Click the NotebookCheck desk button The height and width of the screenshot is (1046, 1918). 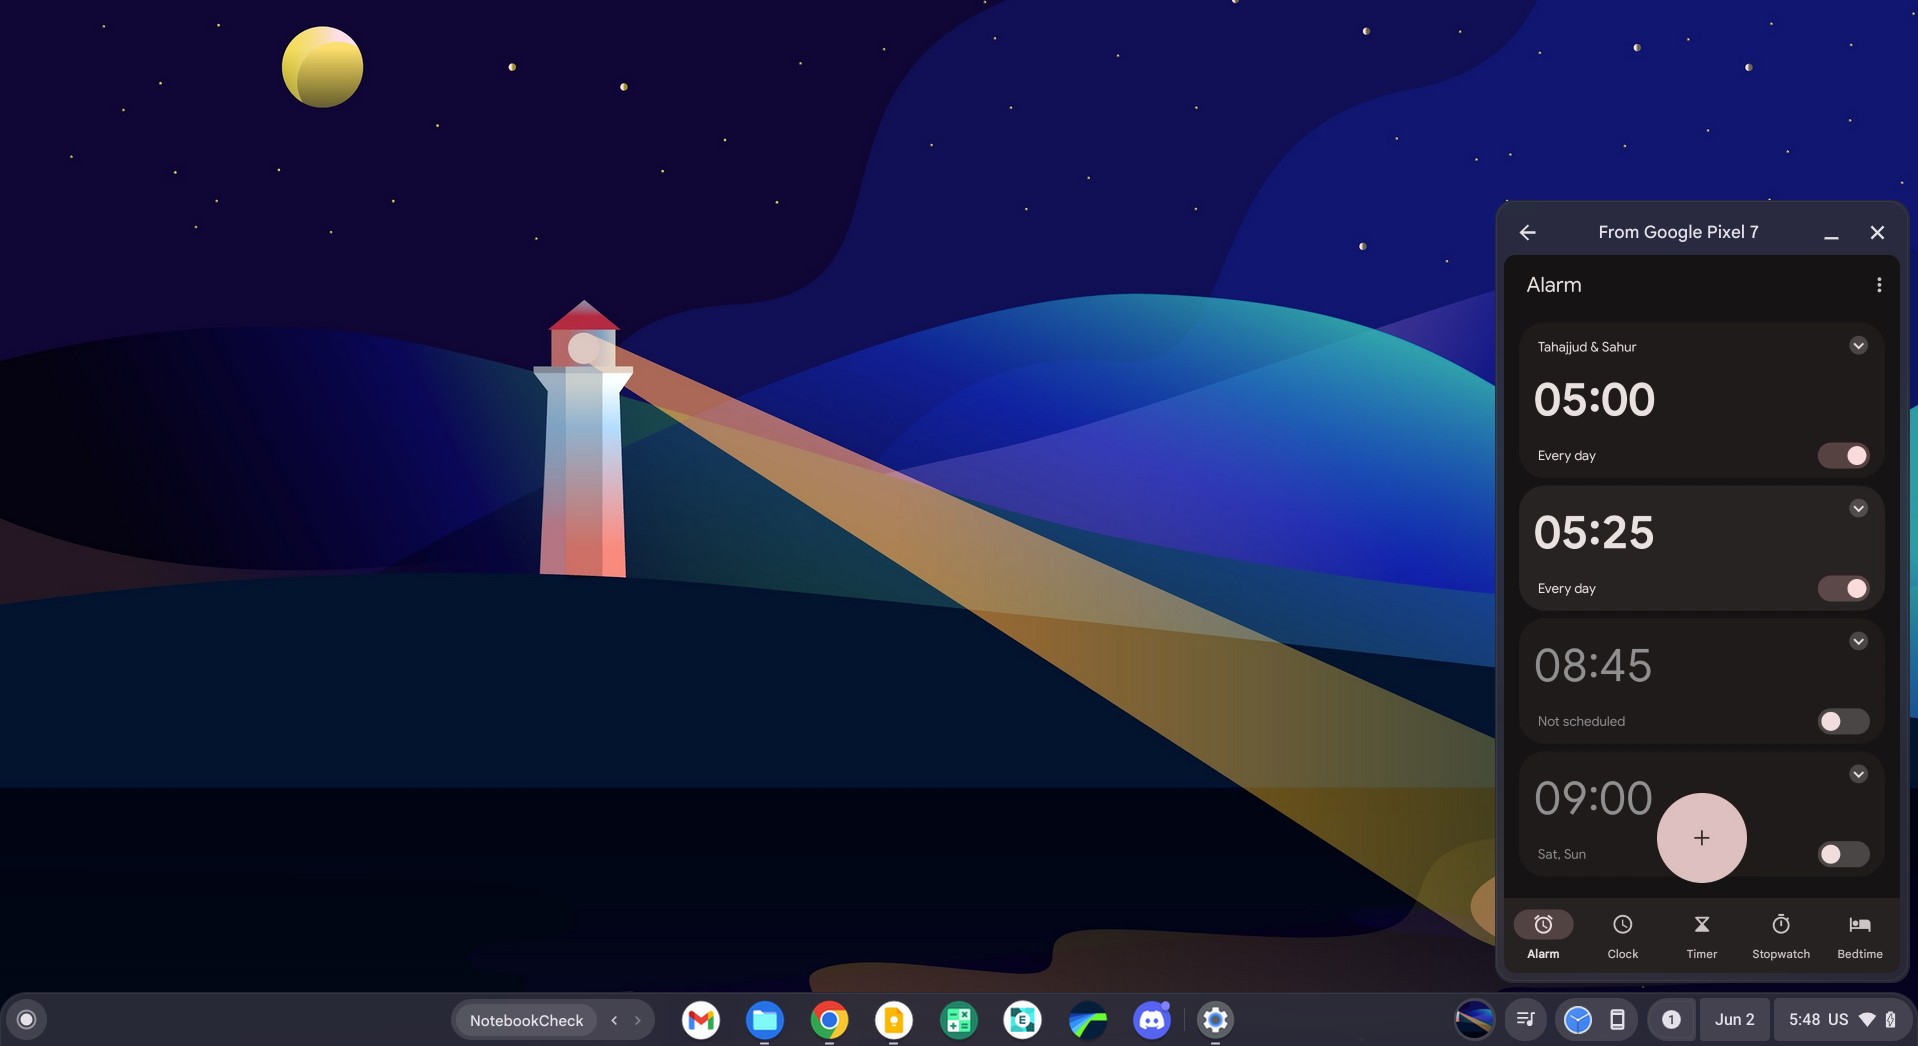[526, 1020]
